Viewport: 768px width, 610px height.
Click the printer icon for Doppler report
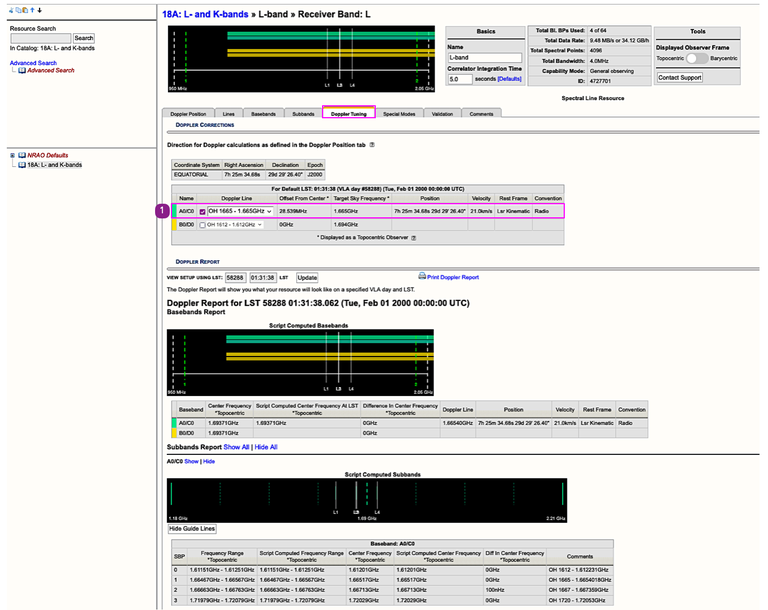coord(421,276)
